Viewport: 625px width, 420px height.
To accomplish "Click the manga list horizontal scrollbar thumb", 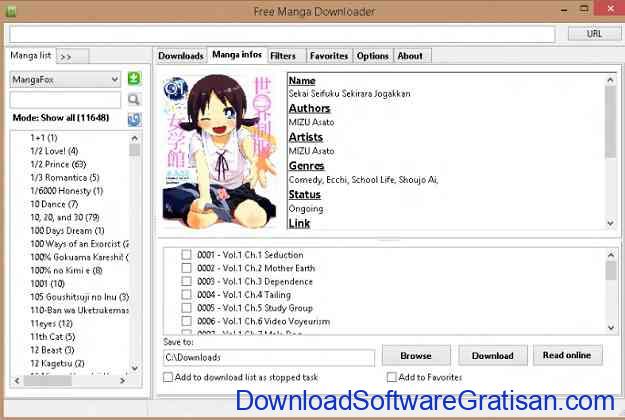I will [47, 381].
